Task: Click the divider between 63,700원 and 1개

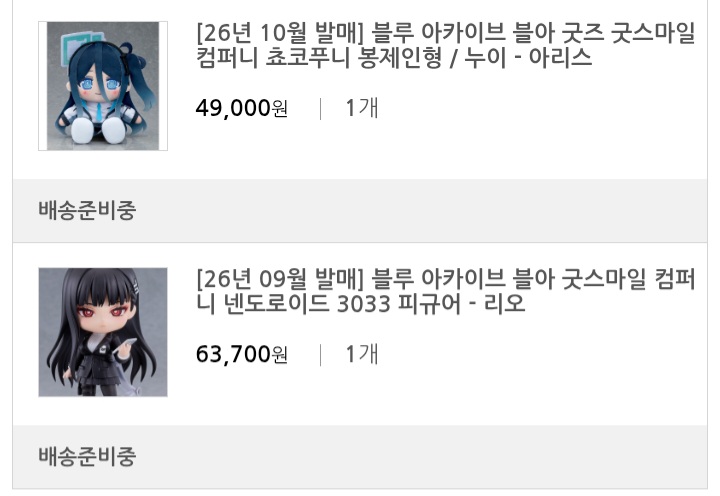Action: (x=320, y=355)
